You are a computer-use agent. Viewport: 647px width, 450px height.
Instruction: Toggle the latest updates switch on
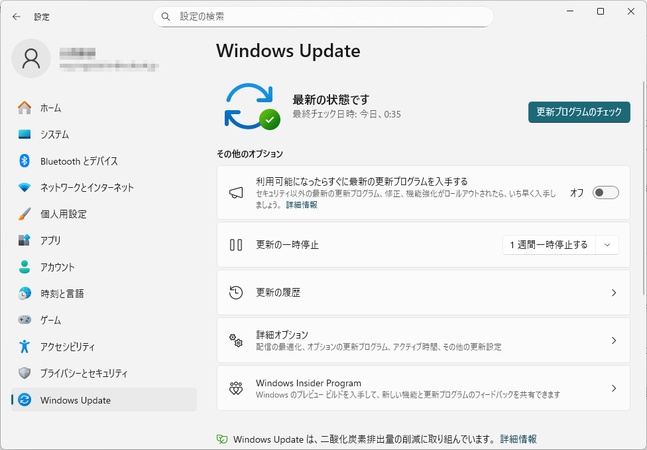click(x=605, y=193)
